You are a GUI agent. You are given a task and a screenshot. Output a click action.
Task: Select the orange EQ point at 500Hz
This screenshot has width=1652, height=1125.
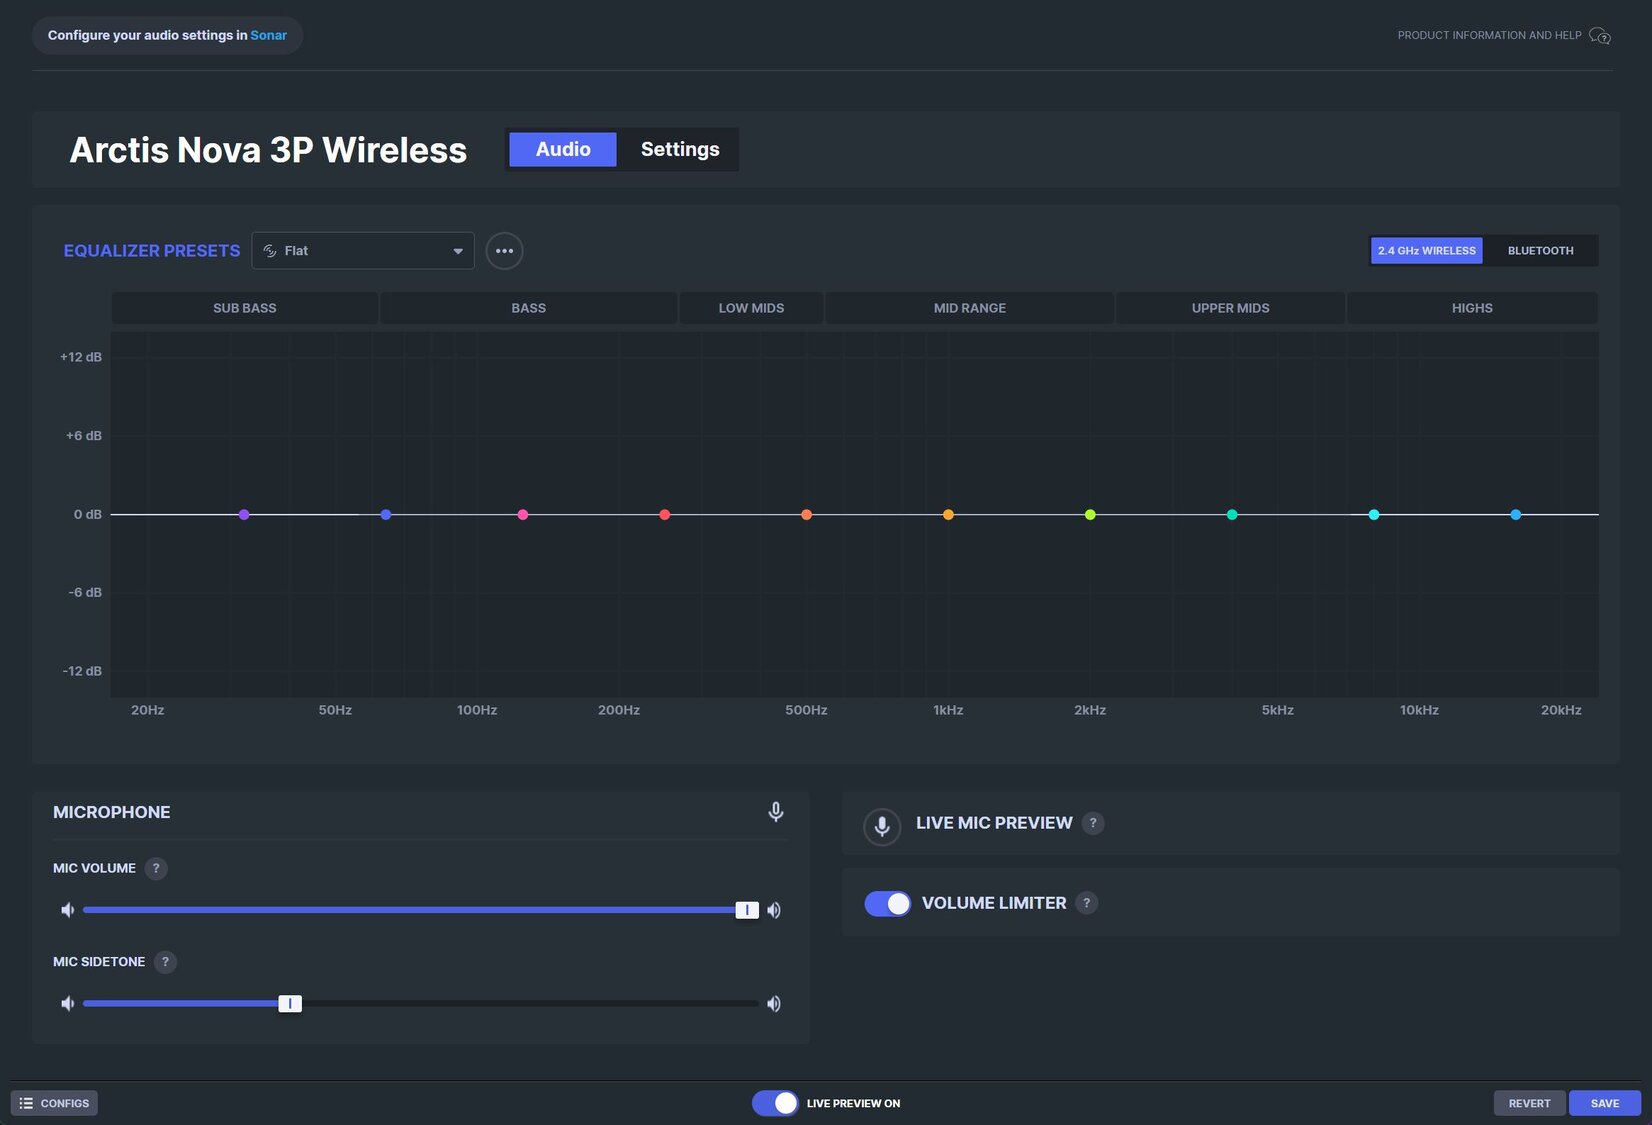tap(807, 515)
